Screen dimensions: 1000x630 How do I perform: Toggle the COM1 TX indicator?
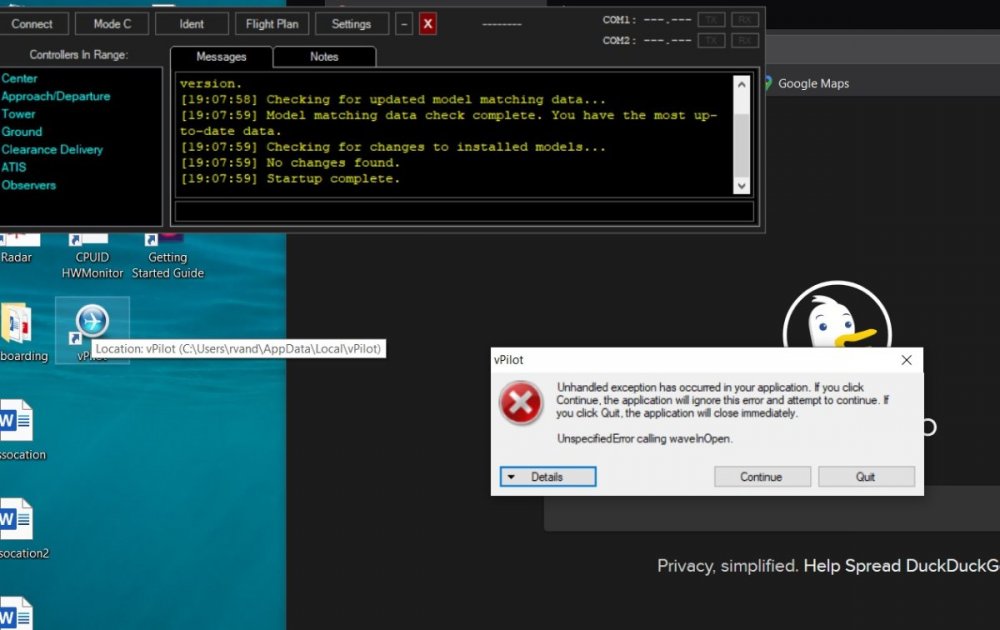click(x=711, y=17)
